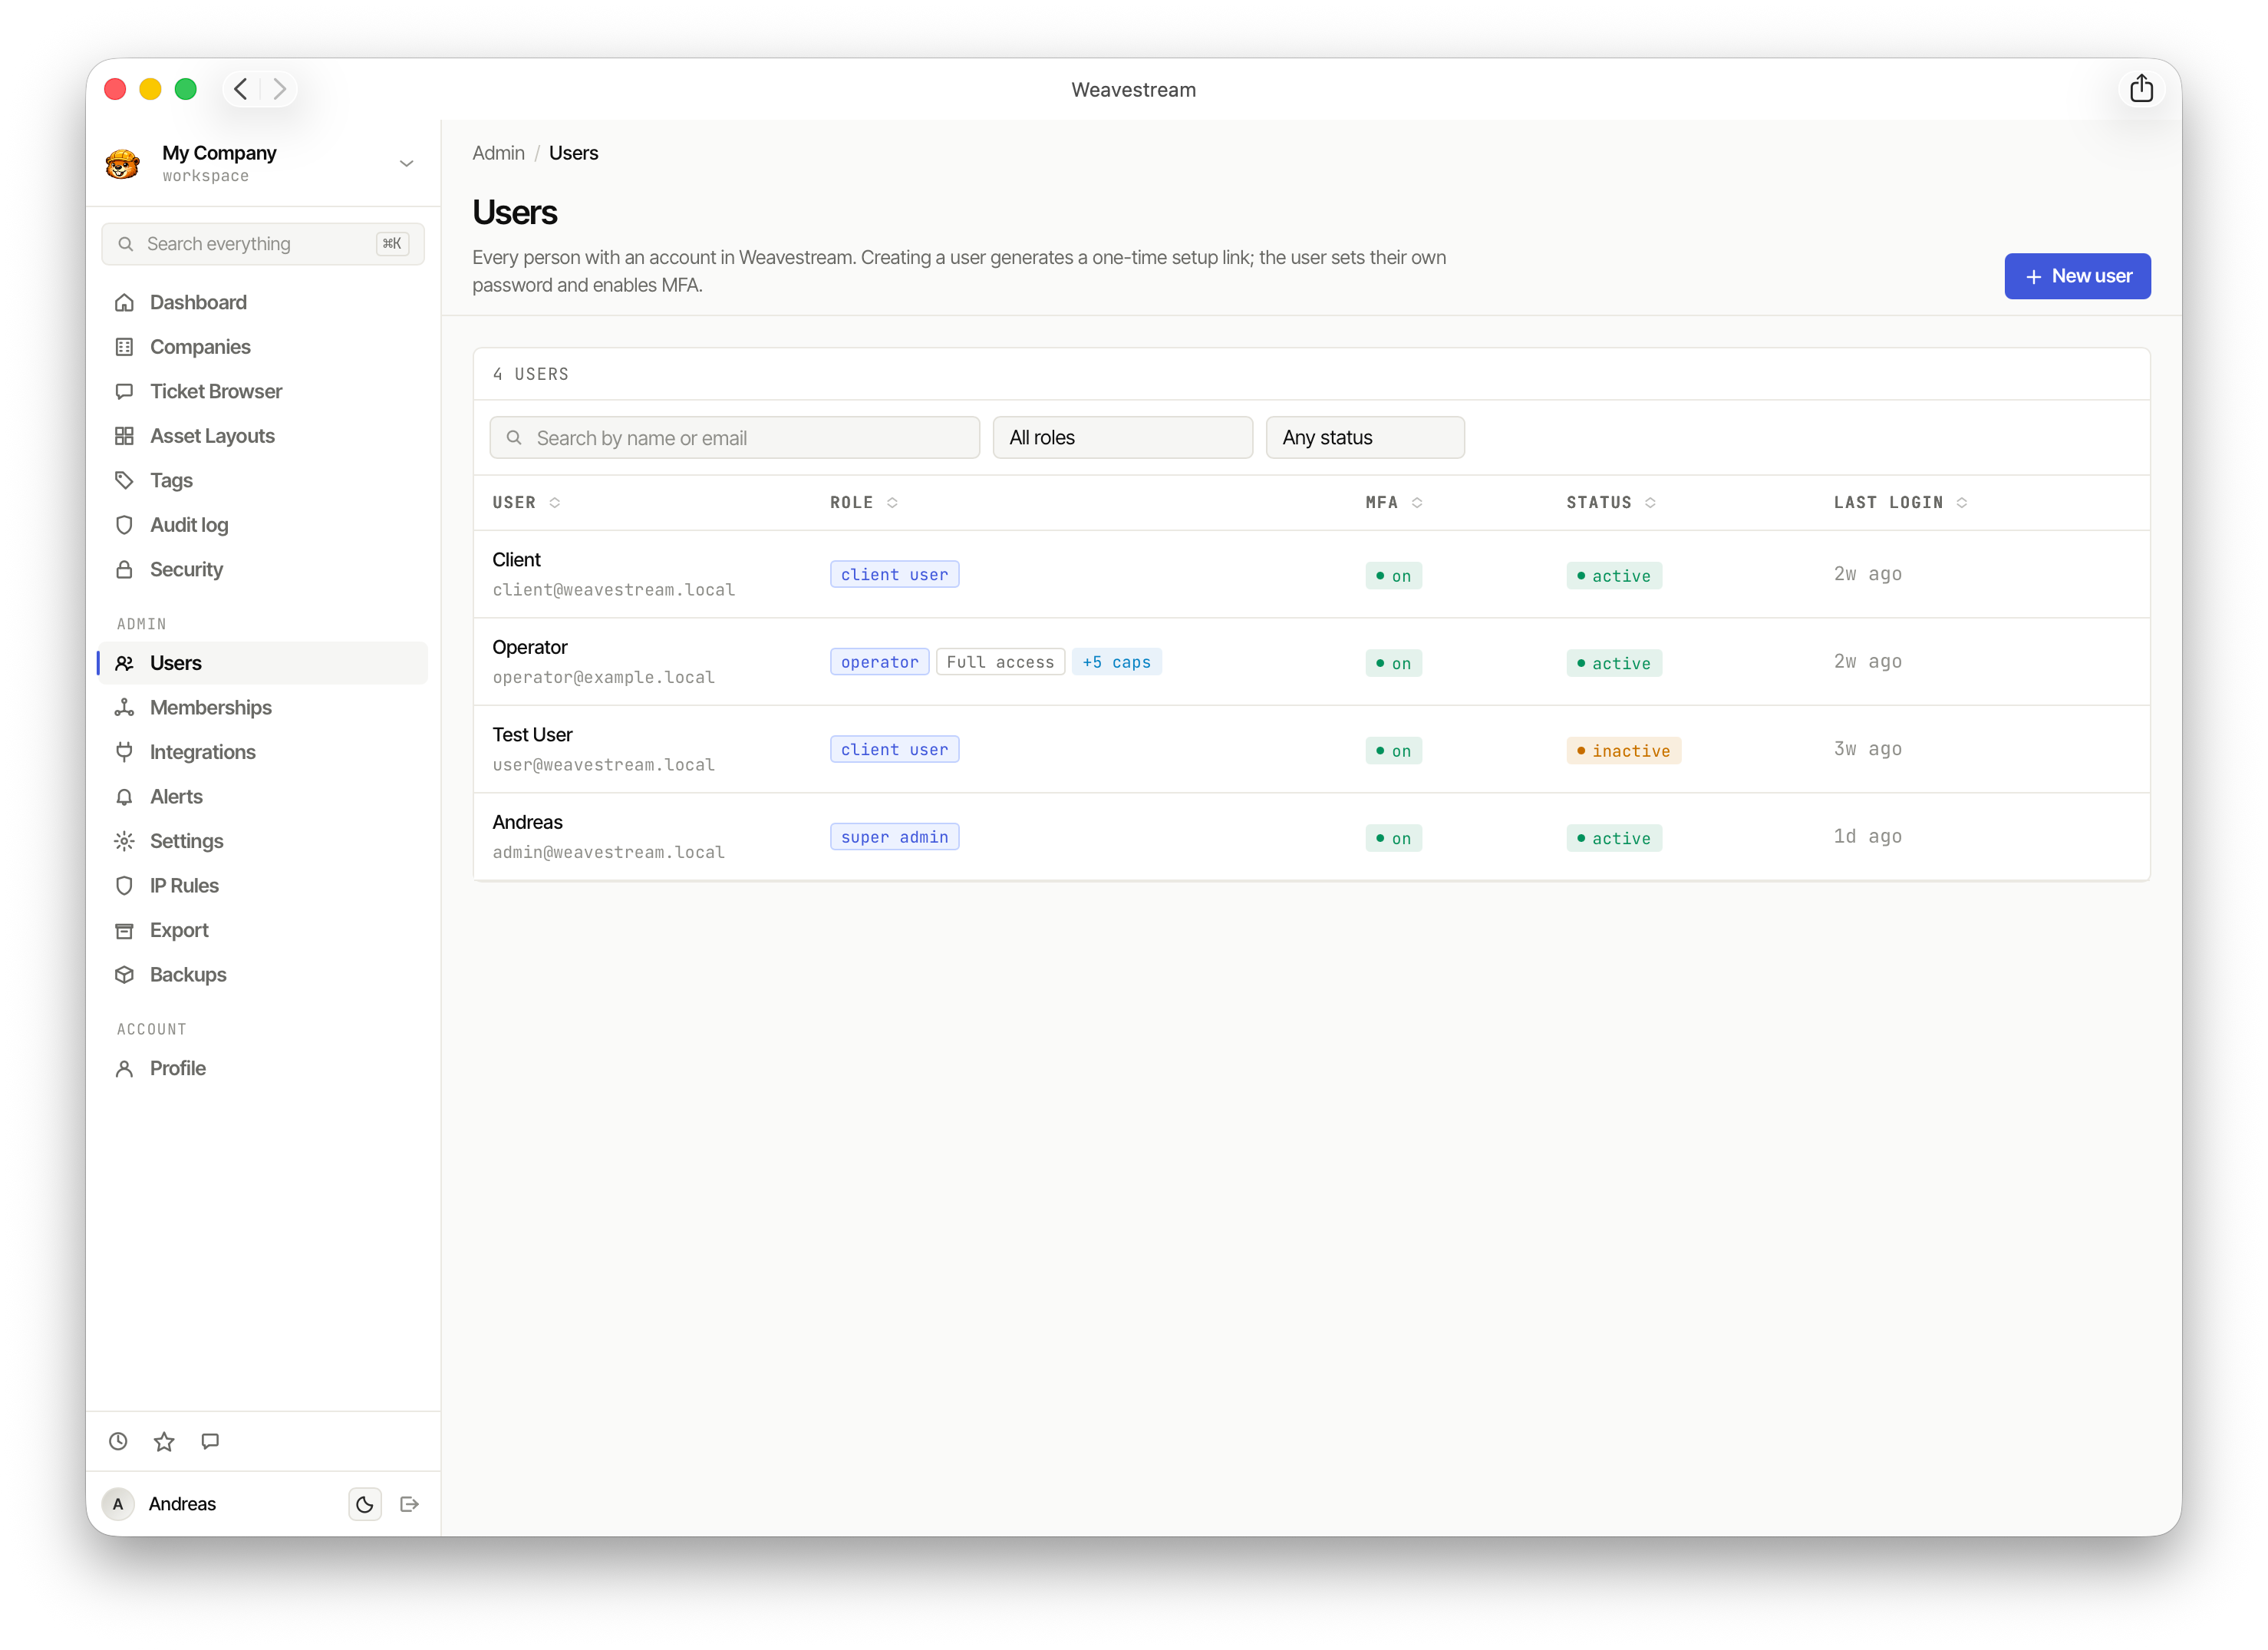
Task: Toggle dark mode with the moon button
Action: tap(365, 1504)
